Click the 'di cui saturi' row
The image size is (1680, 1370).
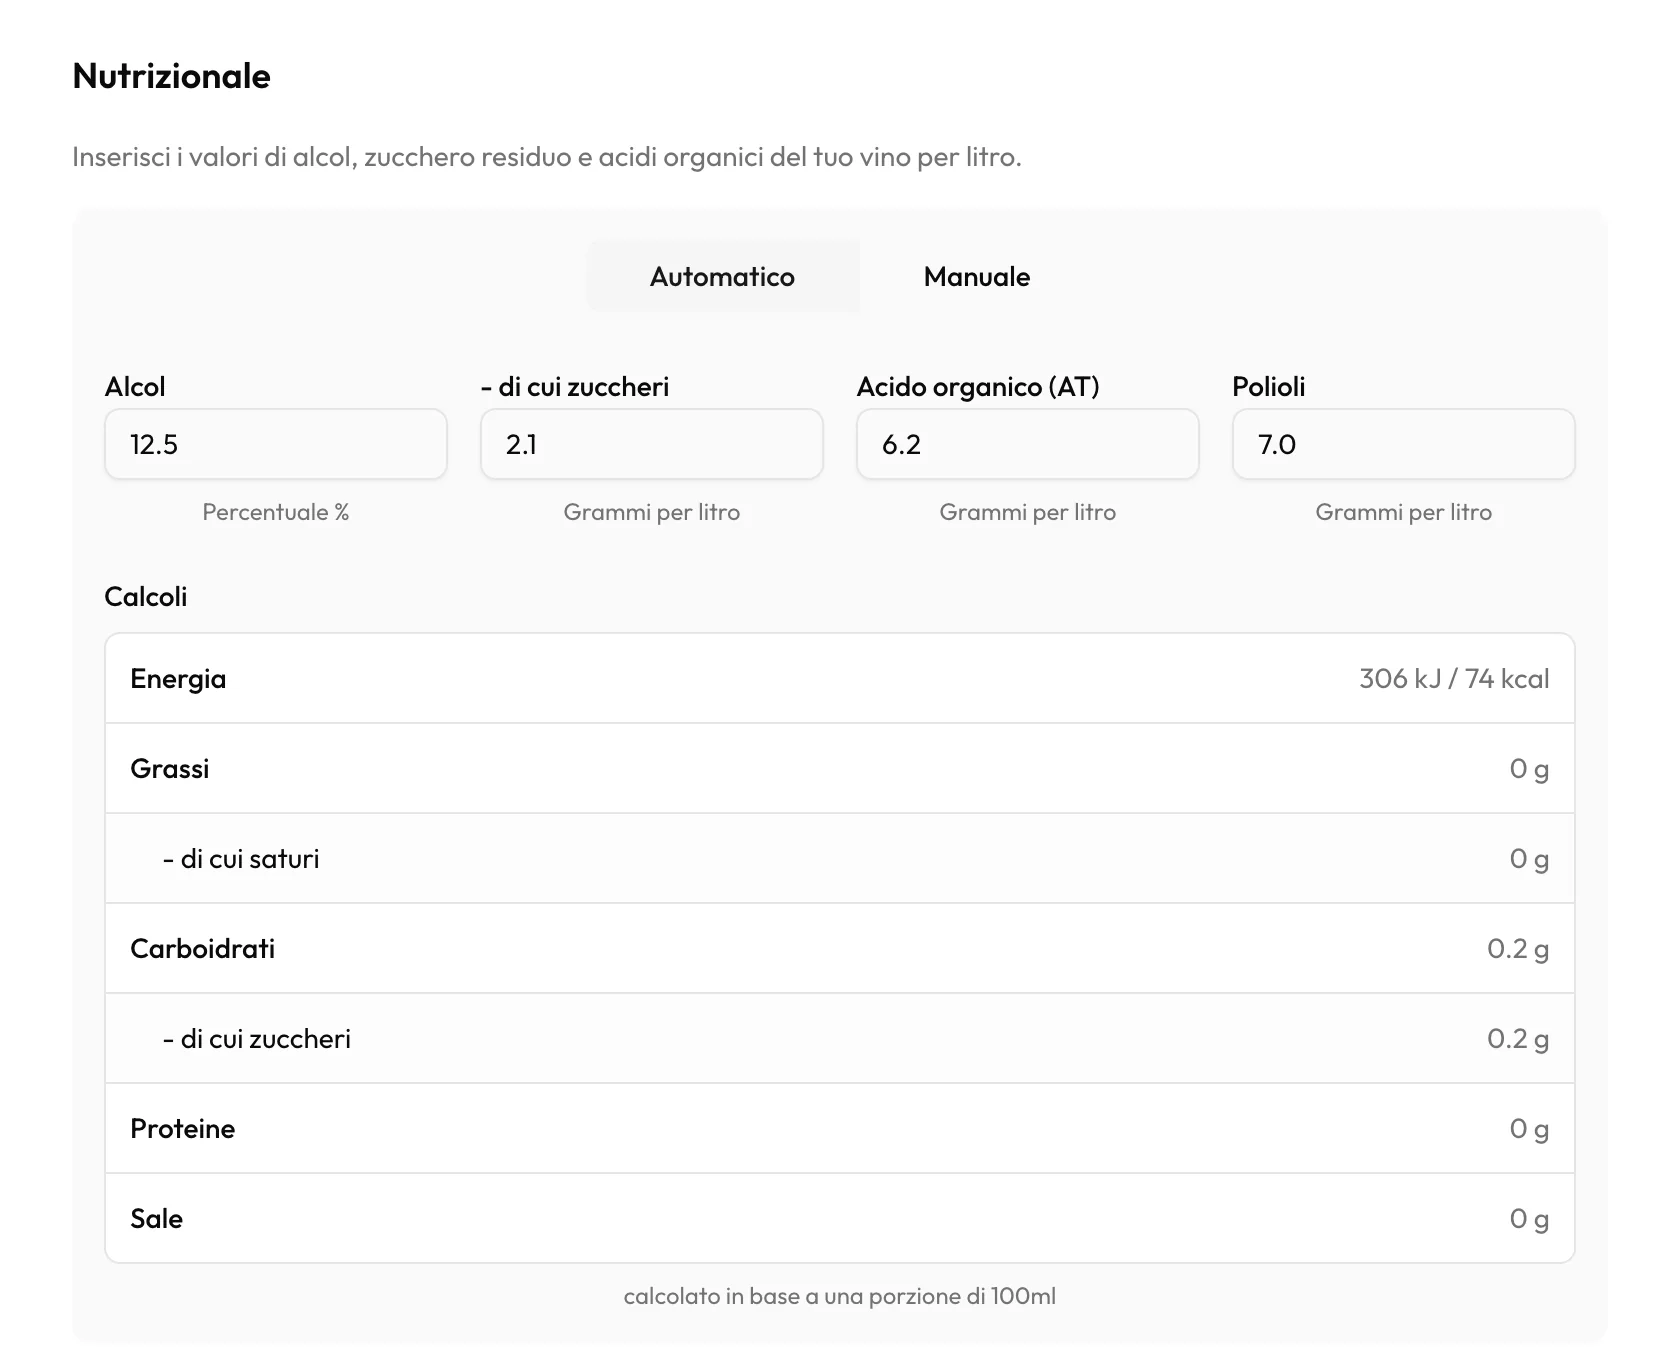pyautogui.click(x=840, y=858)
